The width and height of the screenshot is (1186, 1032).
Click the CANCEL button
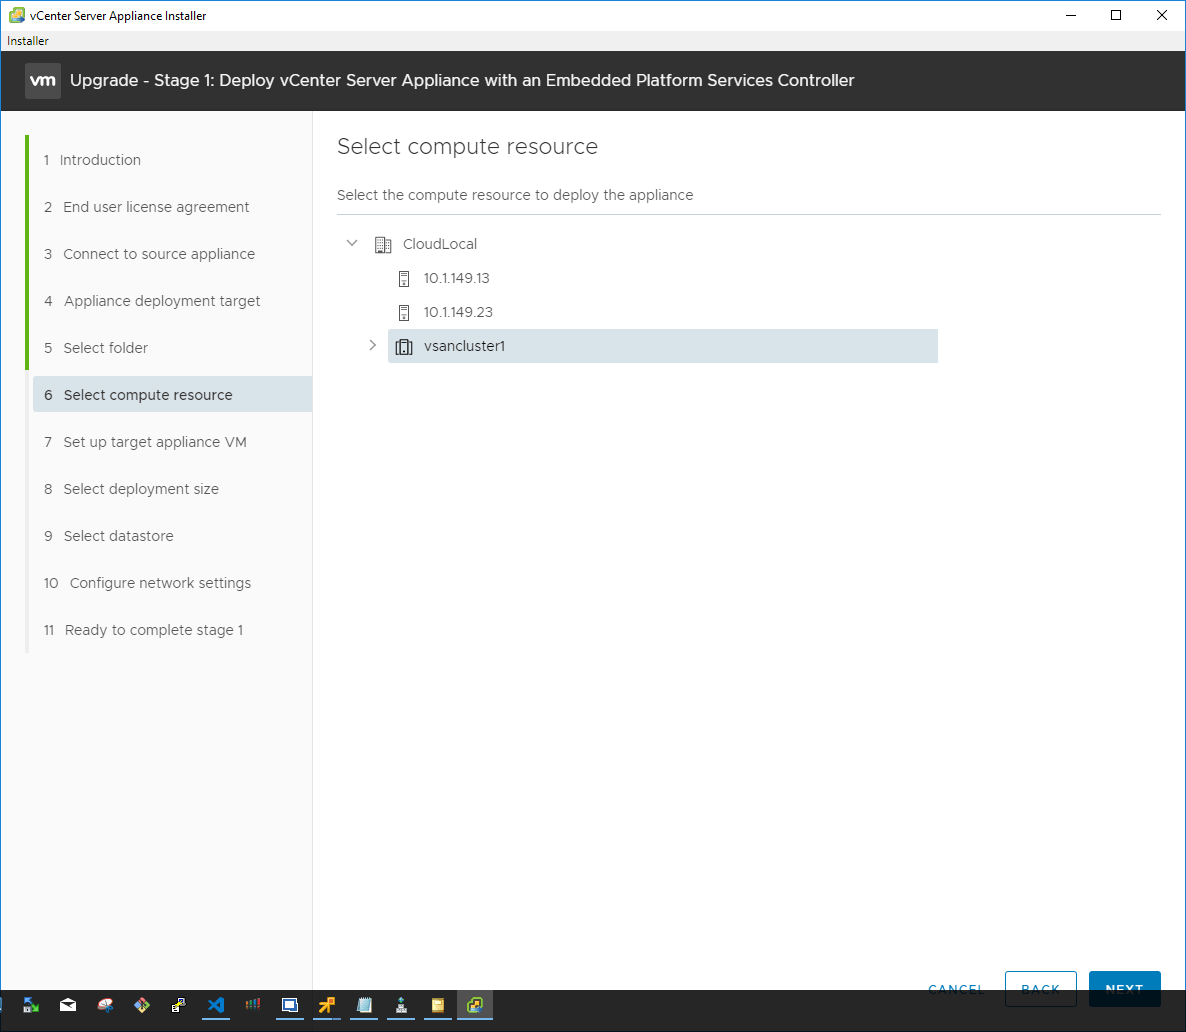pyautogui.click(x=955, y=988)
